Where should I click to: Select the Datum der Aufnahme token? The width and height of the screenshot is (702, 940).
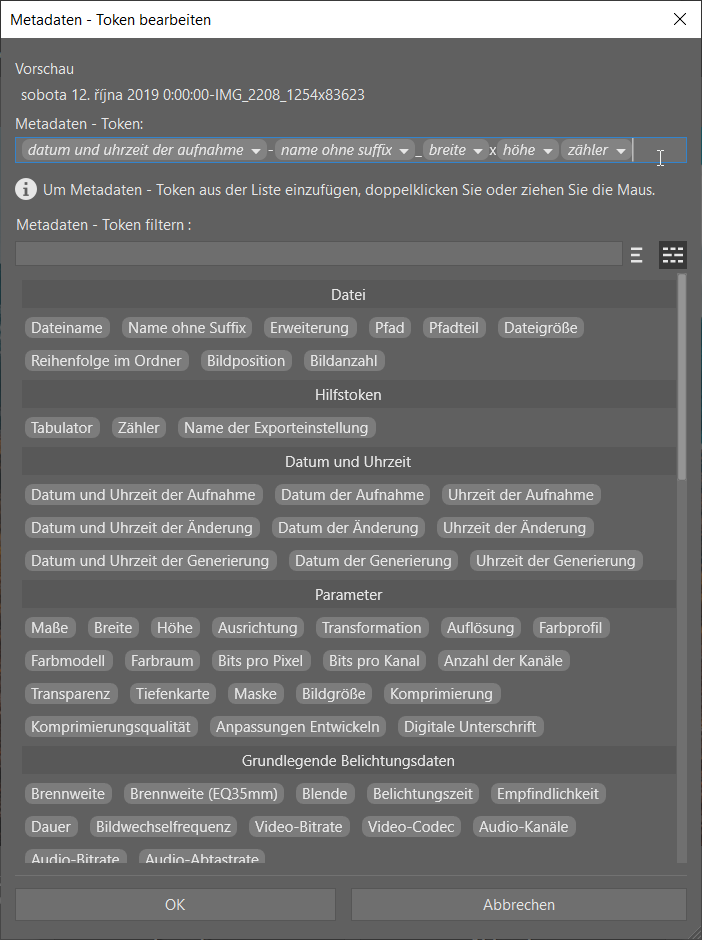(x=352, y=494)
